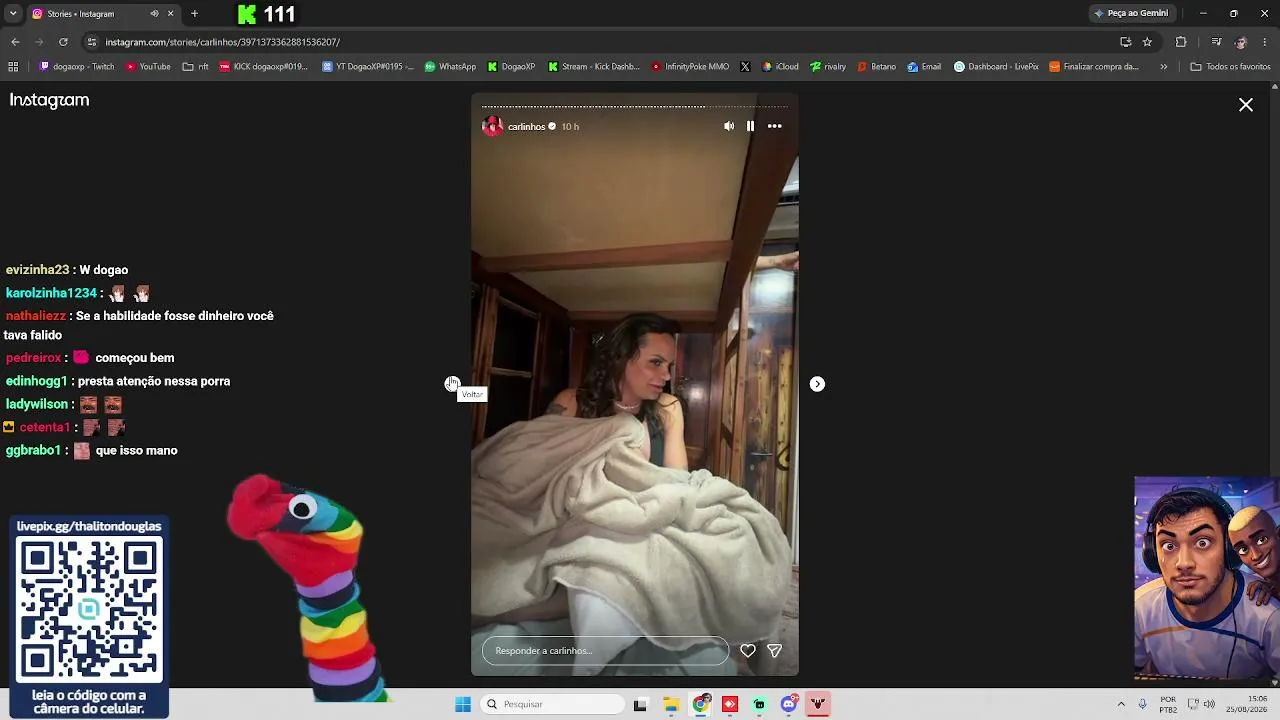This screenshot has height=720, width=1280.
Task: Open the X bookmark icon
Action: (745, 67)
